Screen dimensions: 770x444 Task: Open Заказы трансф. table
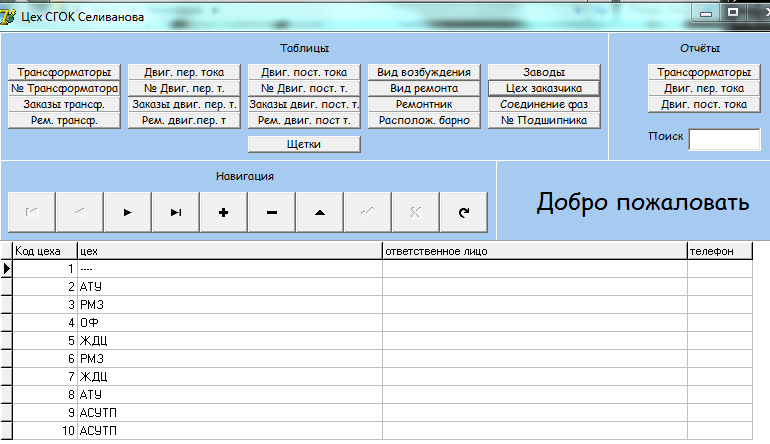pos(64,104)
